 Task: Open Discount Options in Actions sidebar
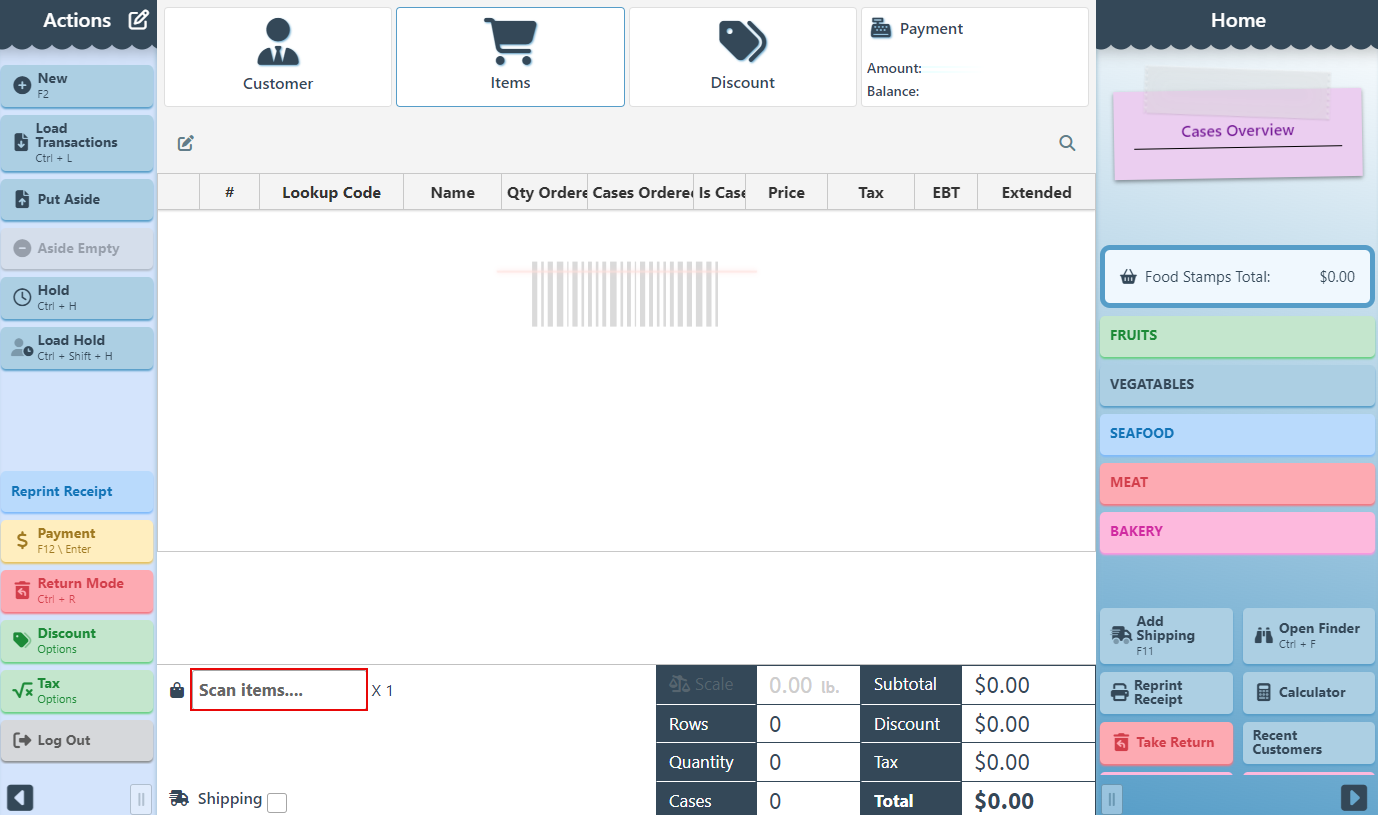coord(77,641)
